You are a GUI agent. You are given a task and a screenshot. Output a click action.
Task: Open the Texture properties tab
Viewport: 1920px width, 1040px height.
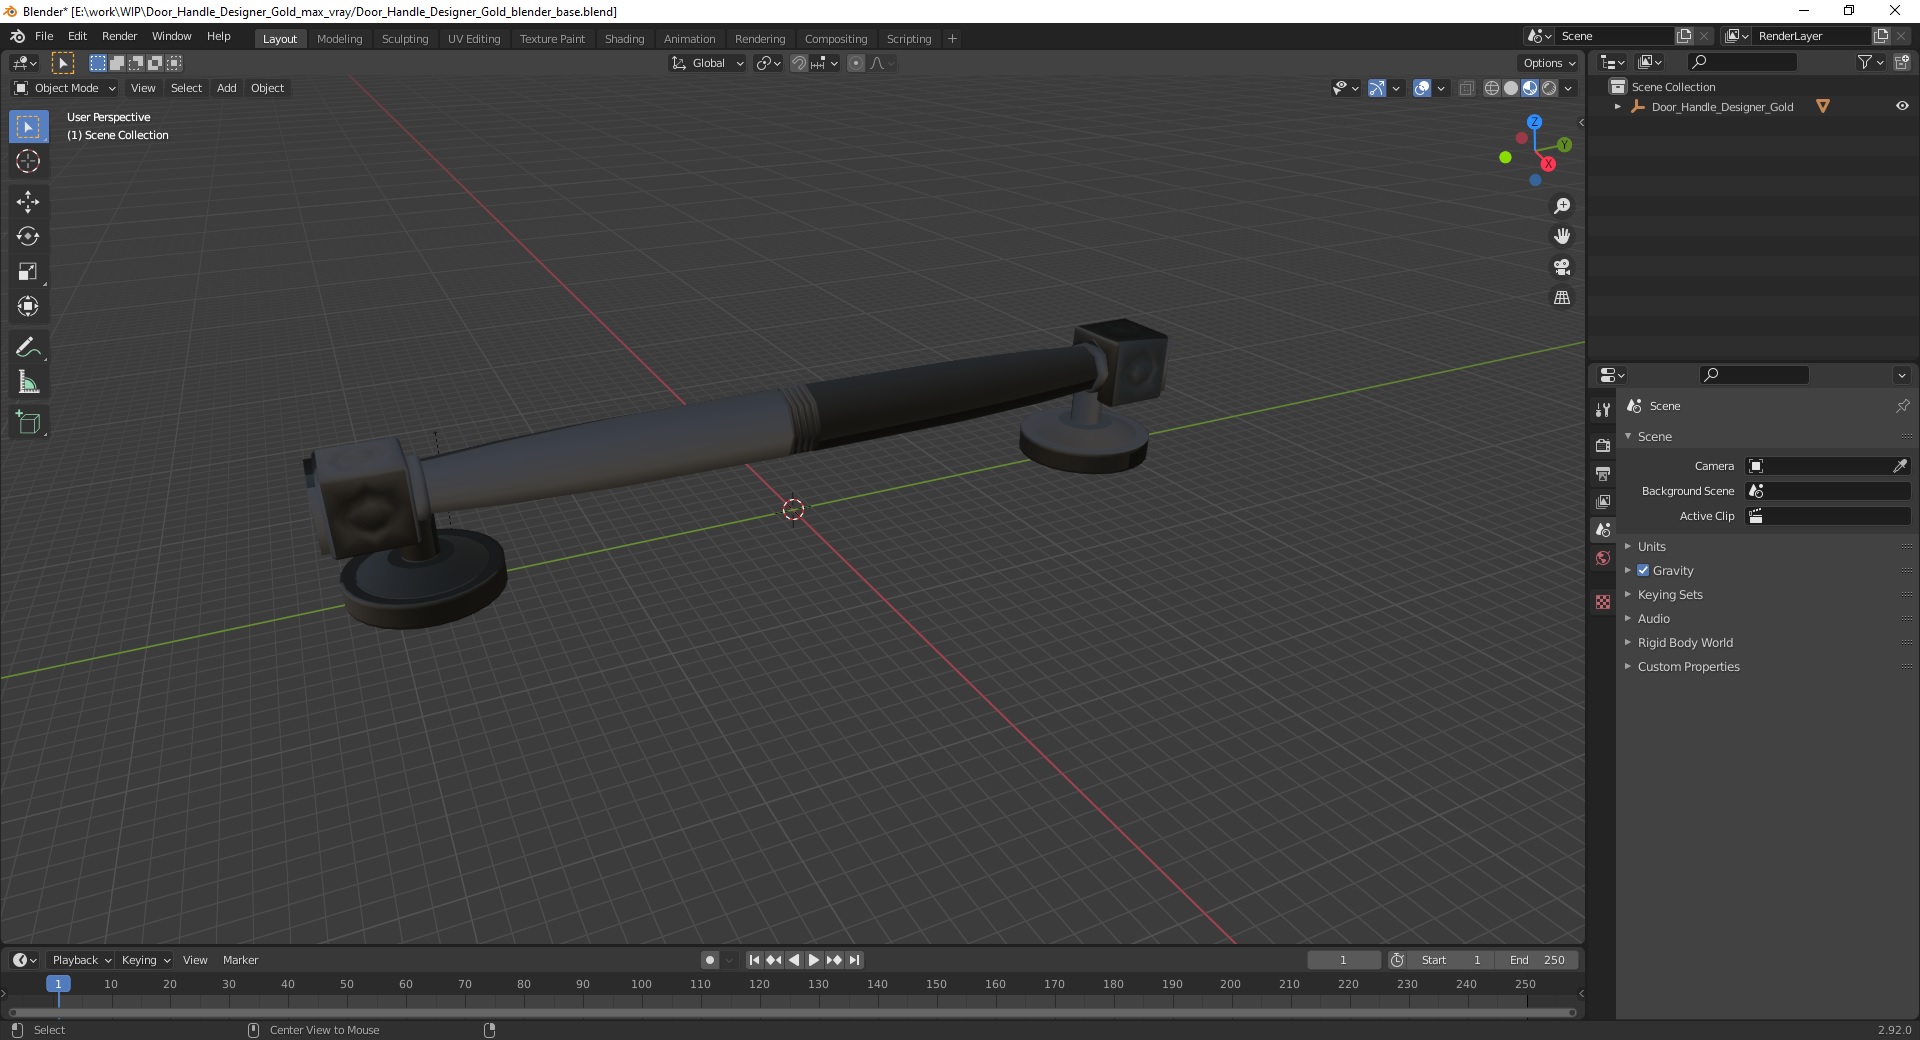coord(1603,602)
